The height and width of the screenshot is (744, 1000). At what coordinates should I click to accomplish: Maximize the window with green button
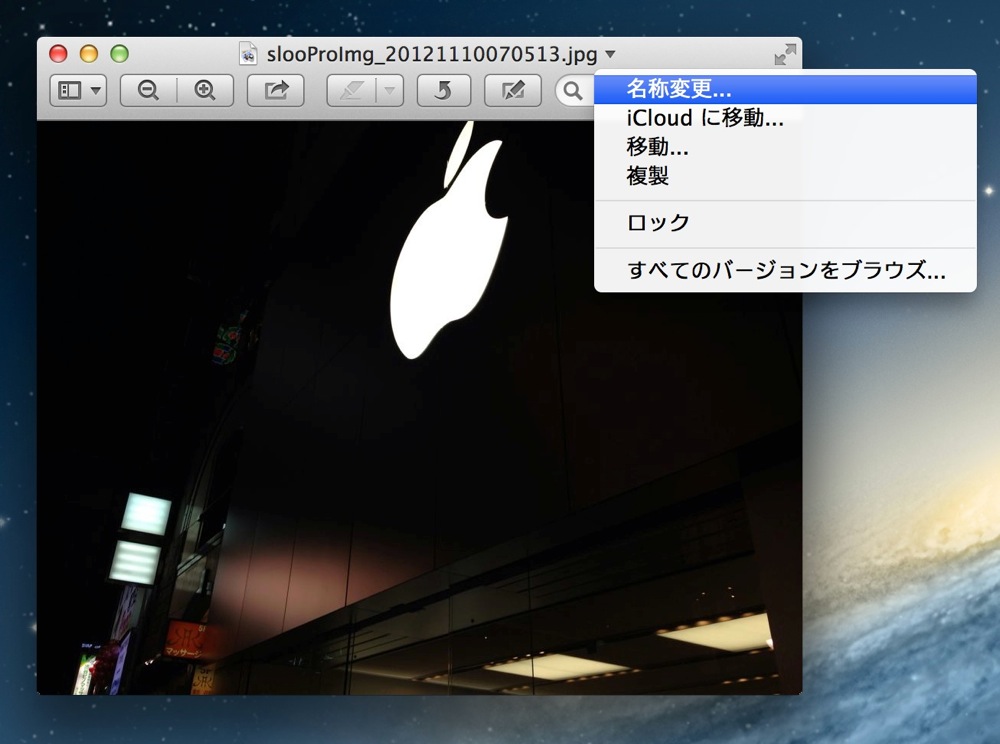(x=119, y=54)
